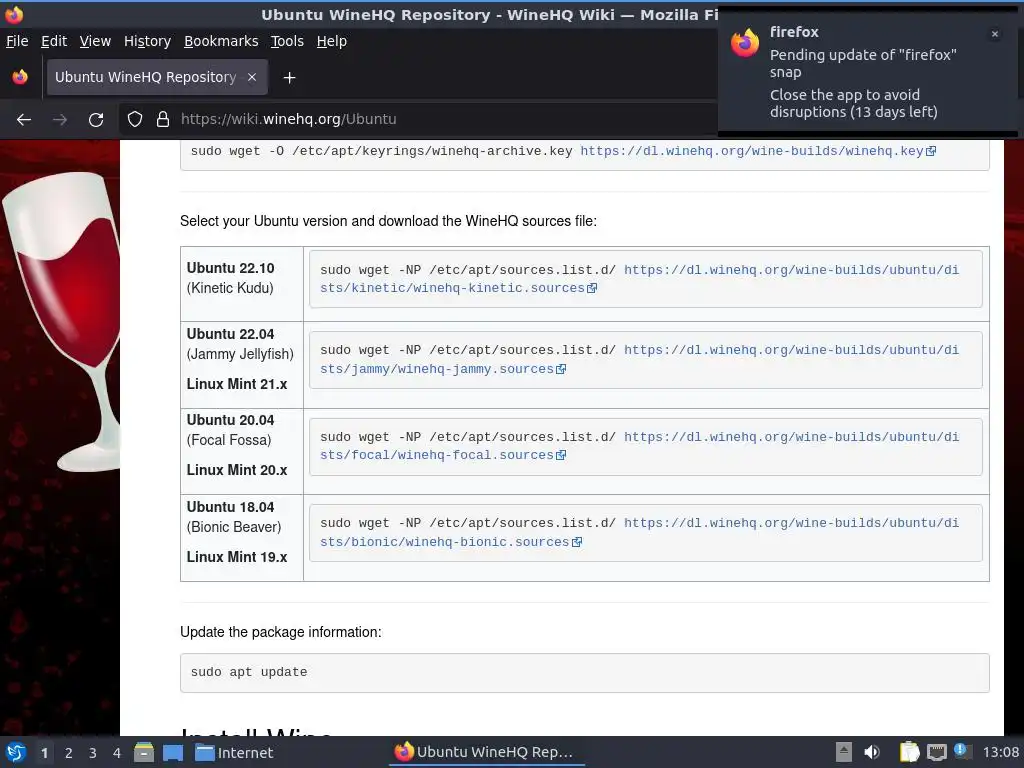
Task: Click the Ubuntu 22.10 table cell text
Action: click(231, 268)
